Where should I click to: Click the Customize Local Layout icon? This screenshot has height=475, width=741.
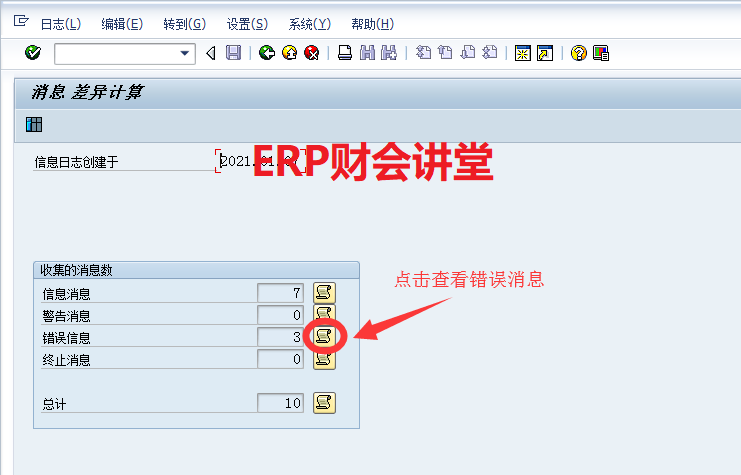pyautogui.click(x=600, y=53)
